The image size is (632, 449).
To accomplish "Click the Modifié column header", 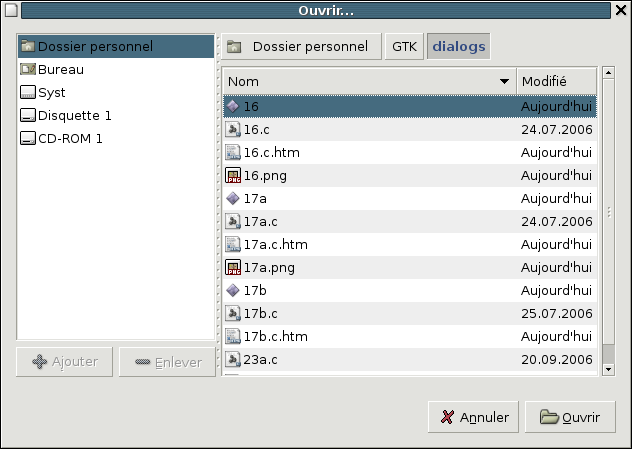I will click(x=556, y=81).
